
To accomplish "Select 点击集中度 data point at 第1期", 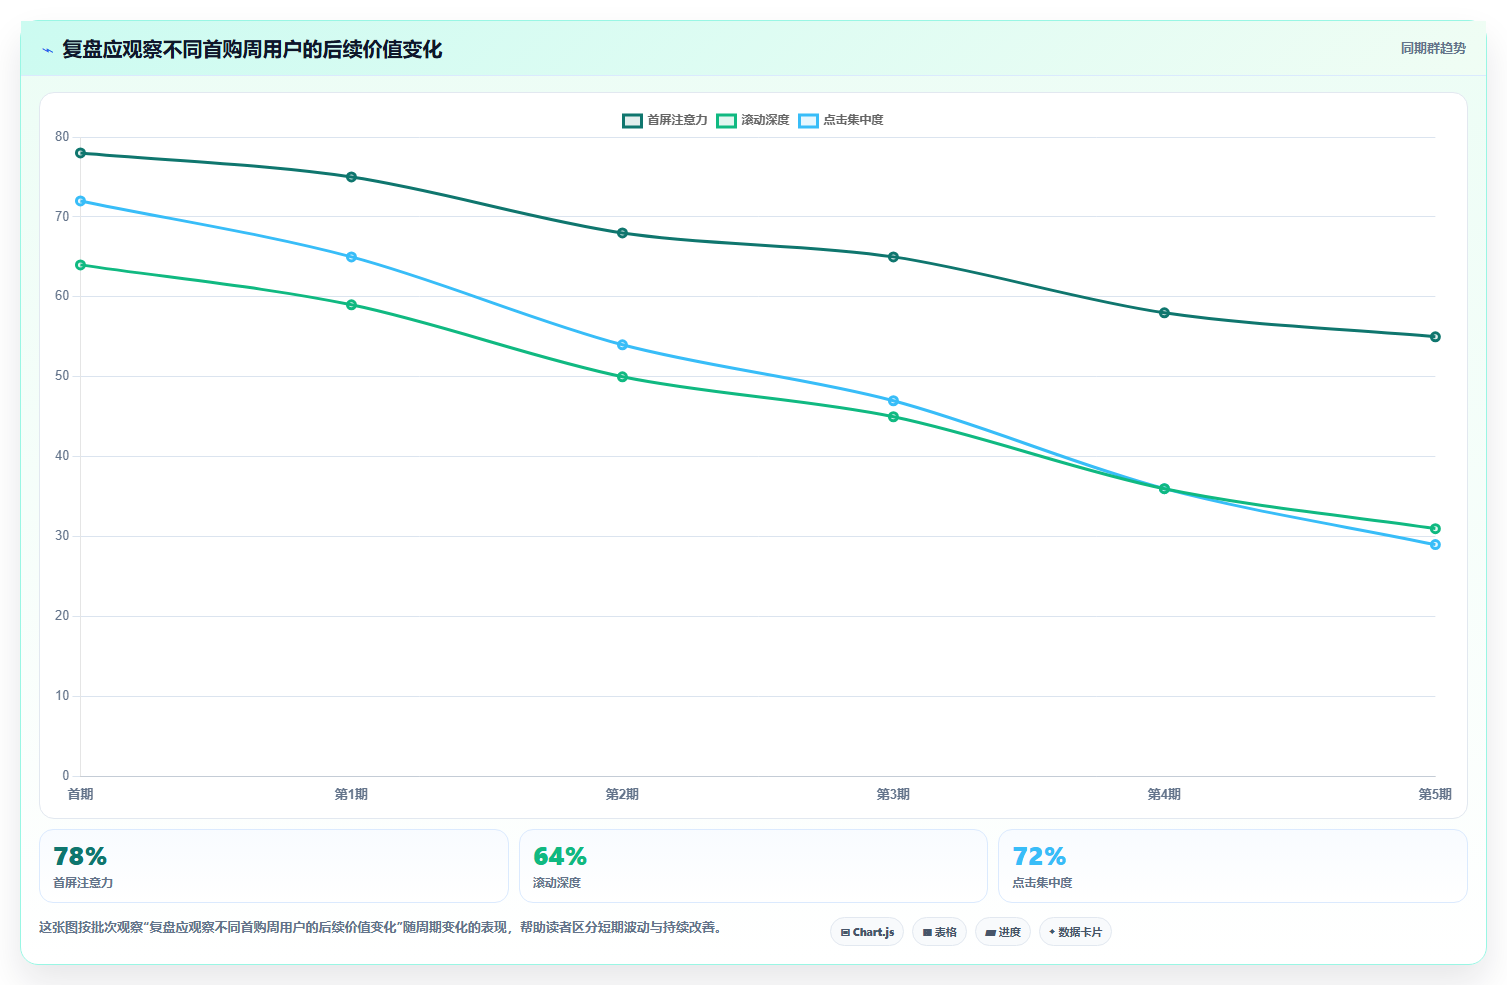I will (351, 257).
